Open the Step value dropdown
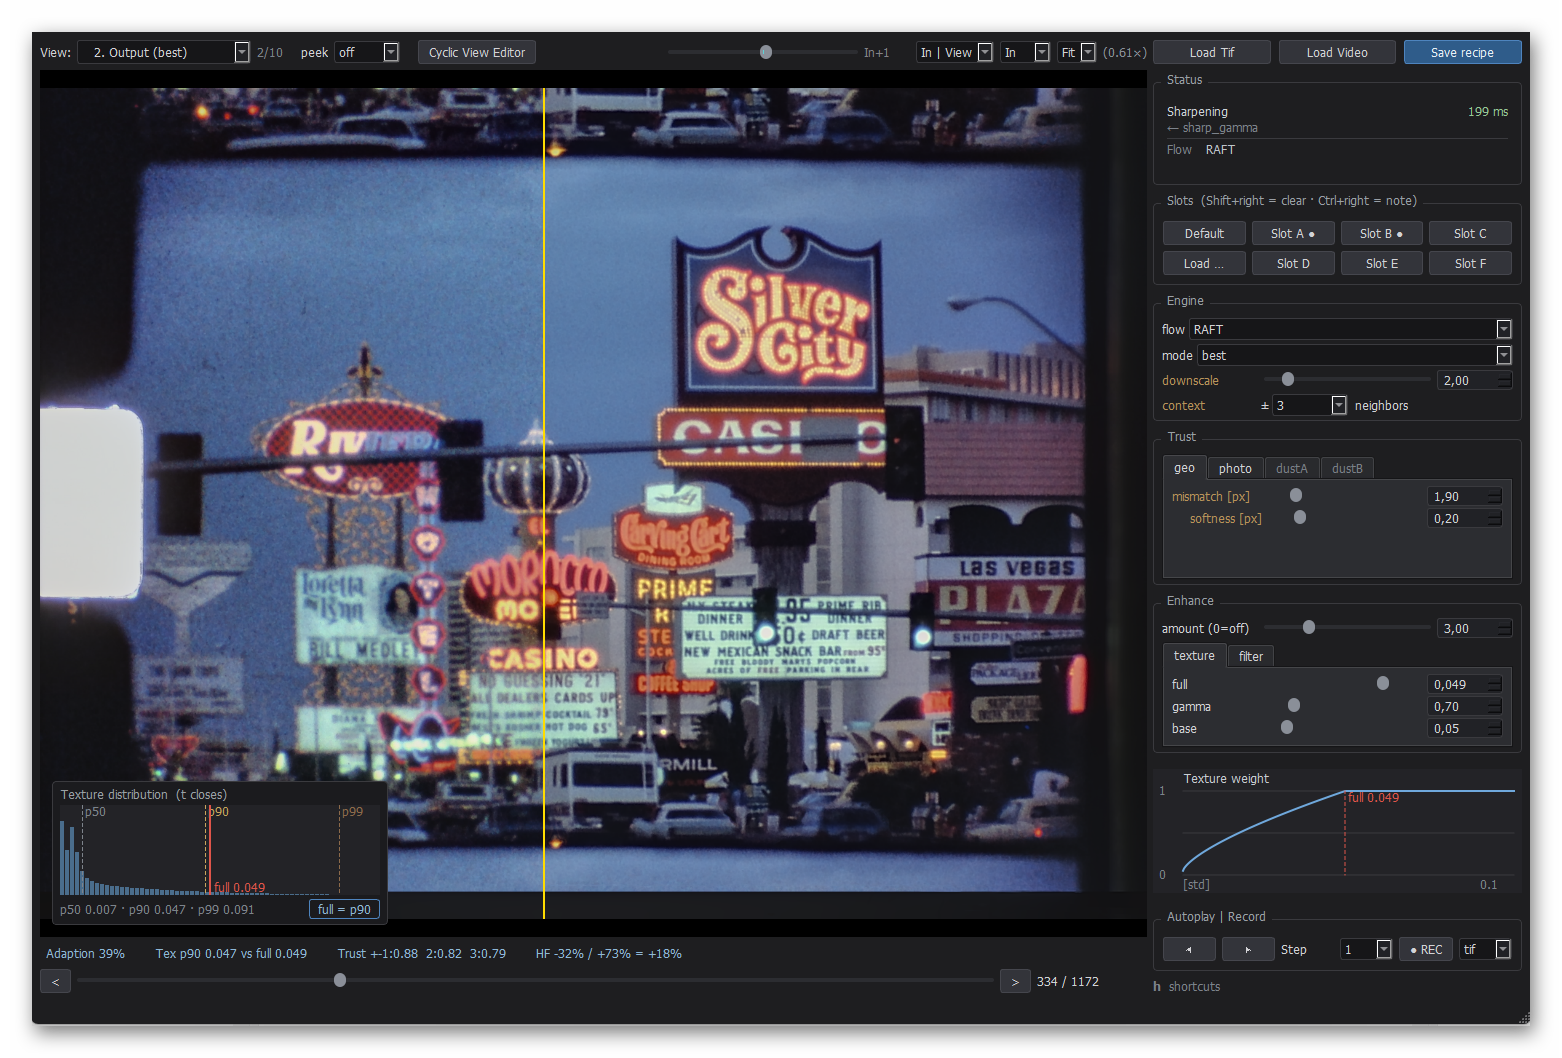 [1366, 949]
